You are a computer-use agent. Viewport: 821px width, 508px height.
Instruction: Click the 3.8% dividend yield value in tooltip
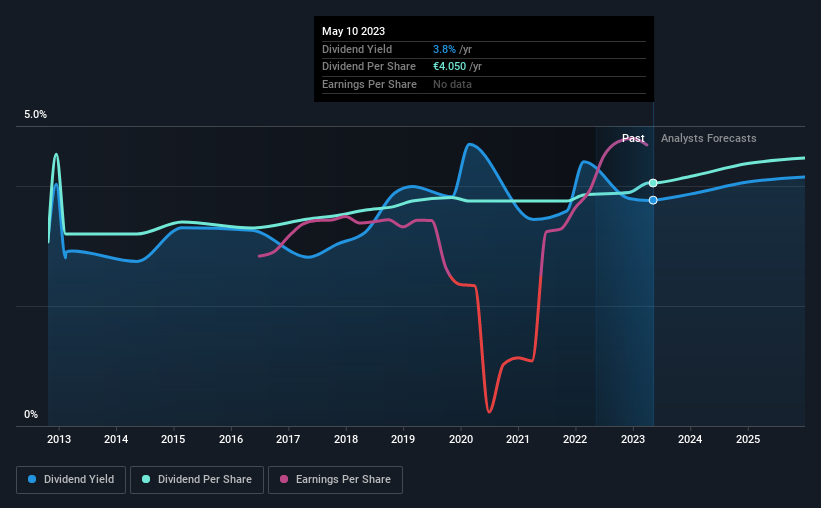point(444,49)
